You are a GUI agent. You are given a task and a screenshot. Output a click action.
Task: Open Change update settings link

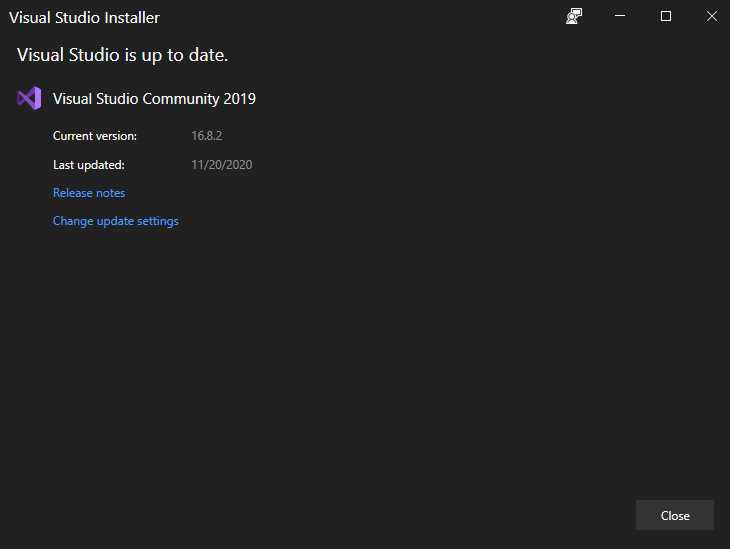pos(116,221)
